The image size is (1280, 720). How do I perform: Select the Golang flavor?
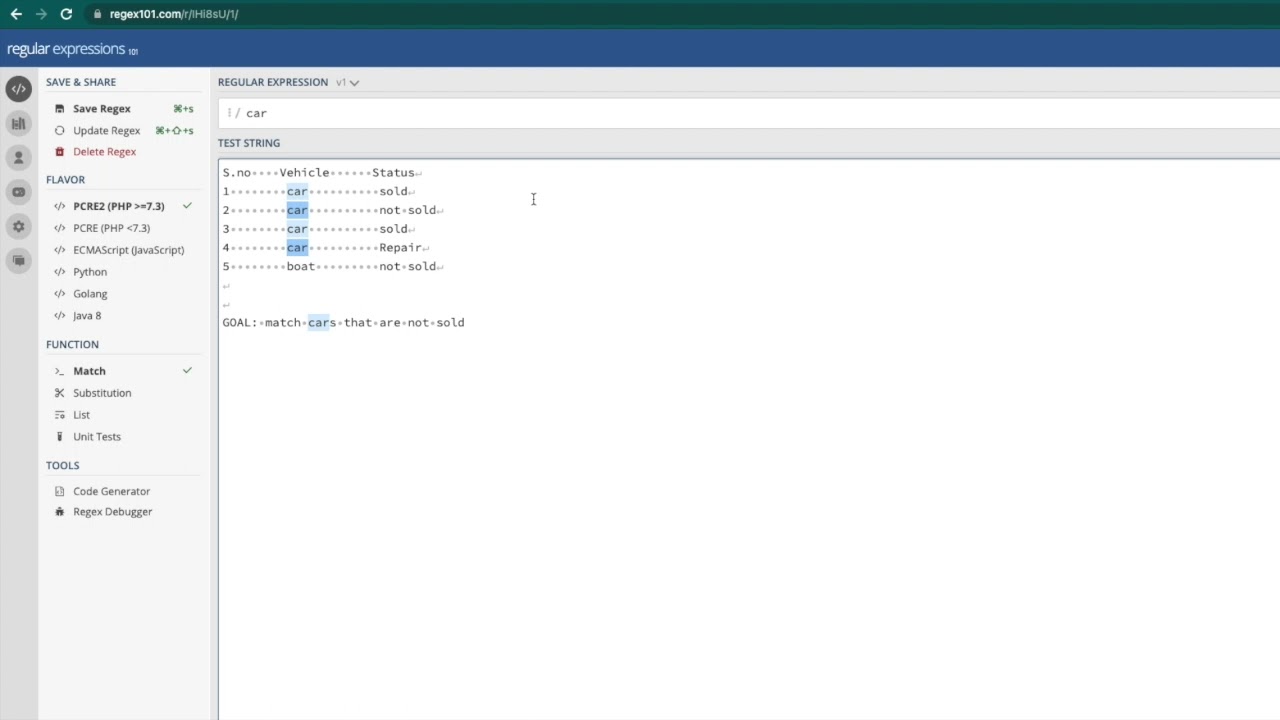tap(90, 294)
